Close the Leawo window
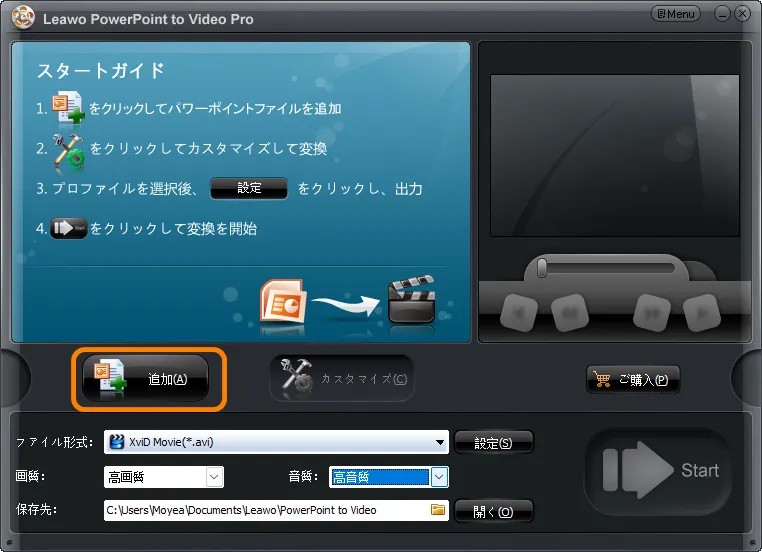This screenshot has width=762, height=552. click(x=743, y=14)
